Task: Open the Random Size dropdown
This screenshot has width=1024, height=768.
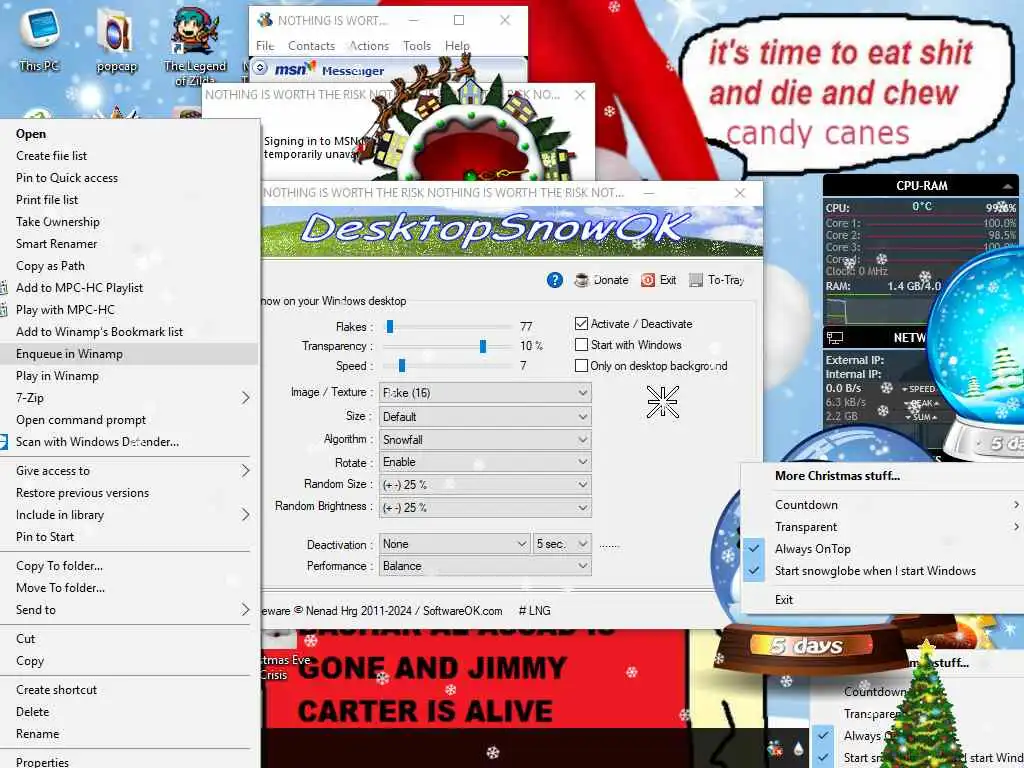Action: coord(485,485)
